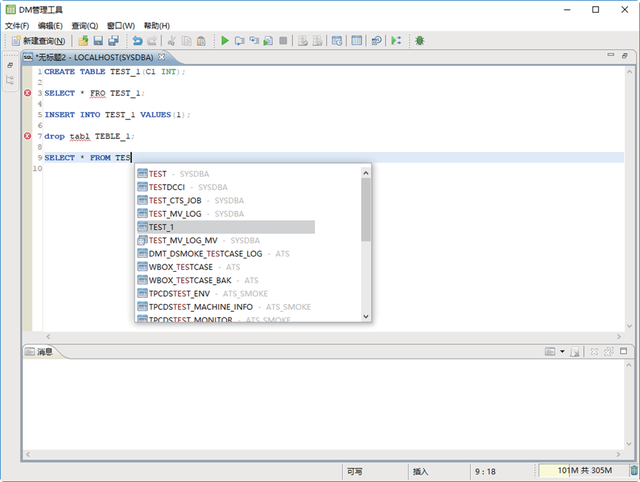Click the autocomplete list scroll-up arrow
The height and width of the screenshot is (482, 640).
pos(365,172)
